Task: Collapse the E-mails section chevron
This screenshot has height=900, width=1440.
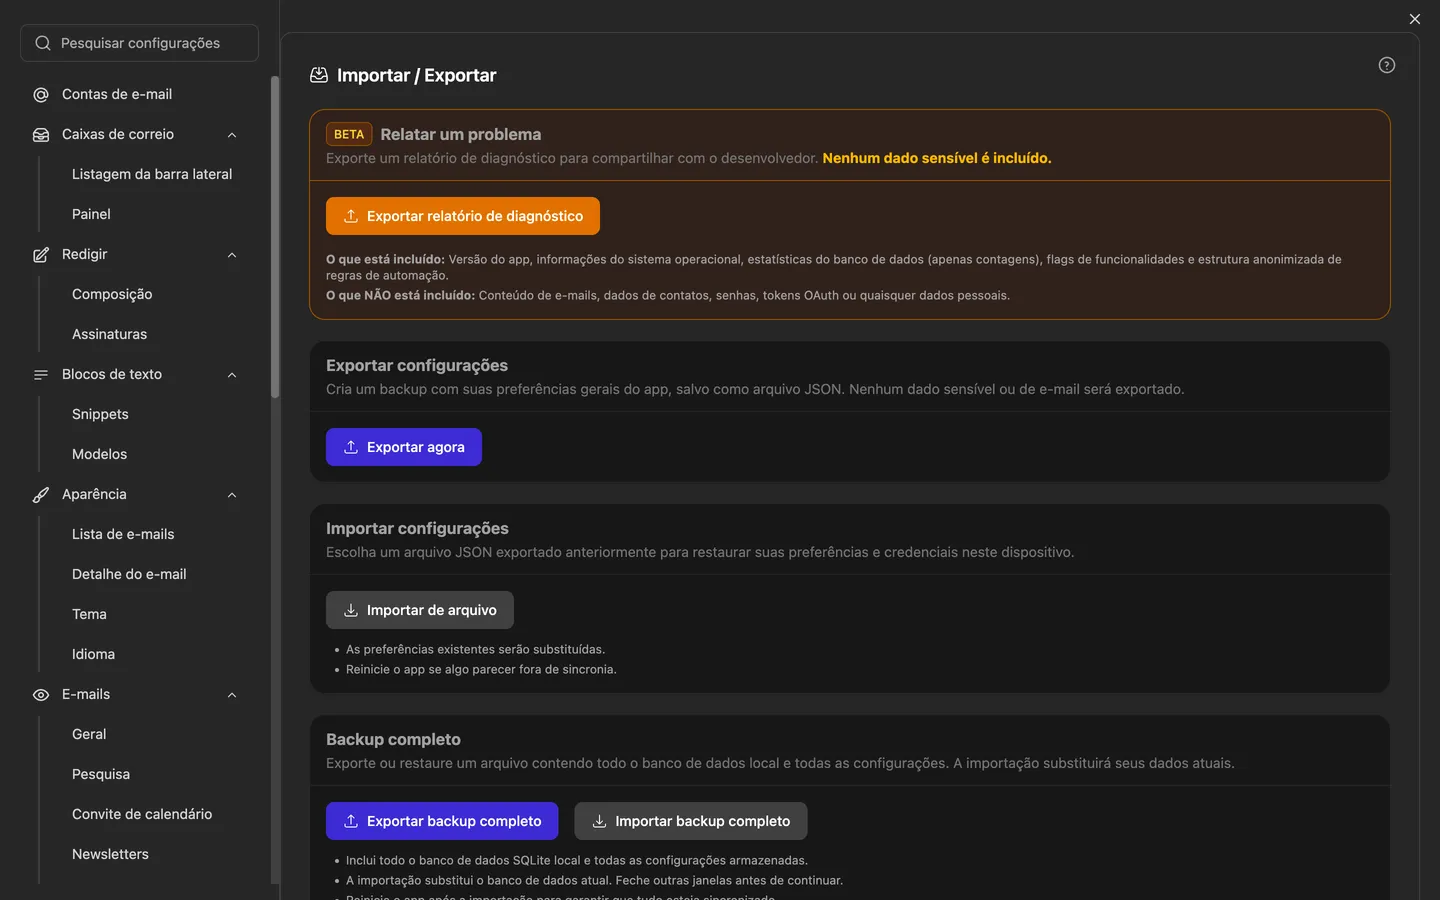Action: 232,695
